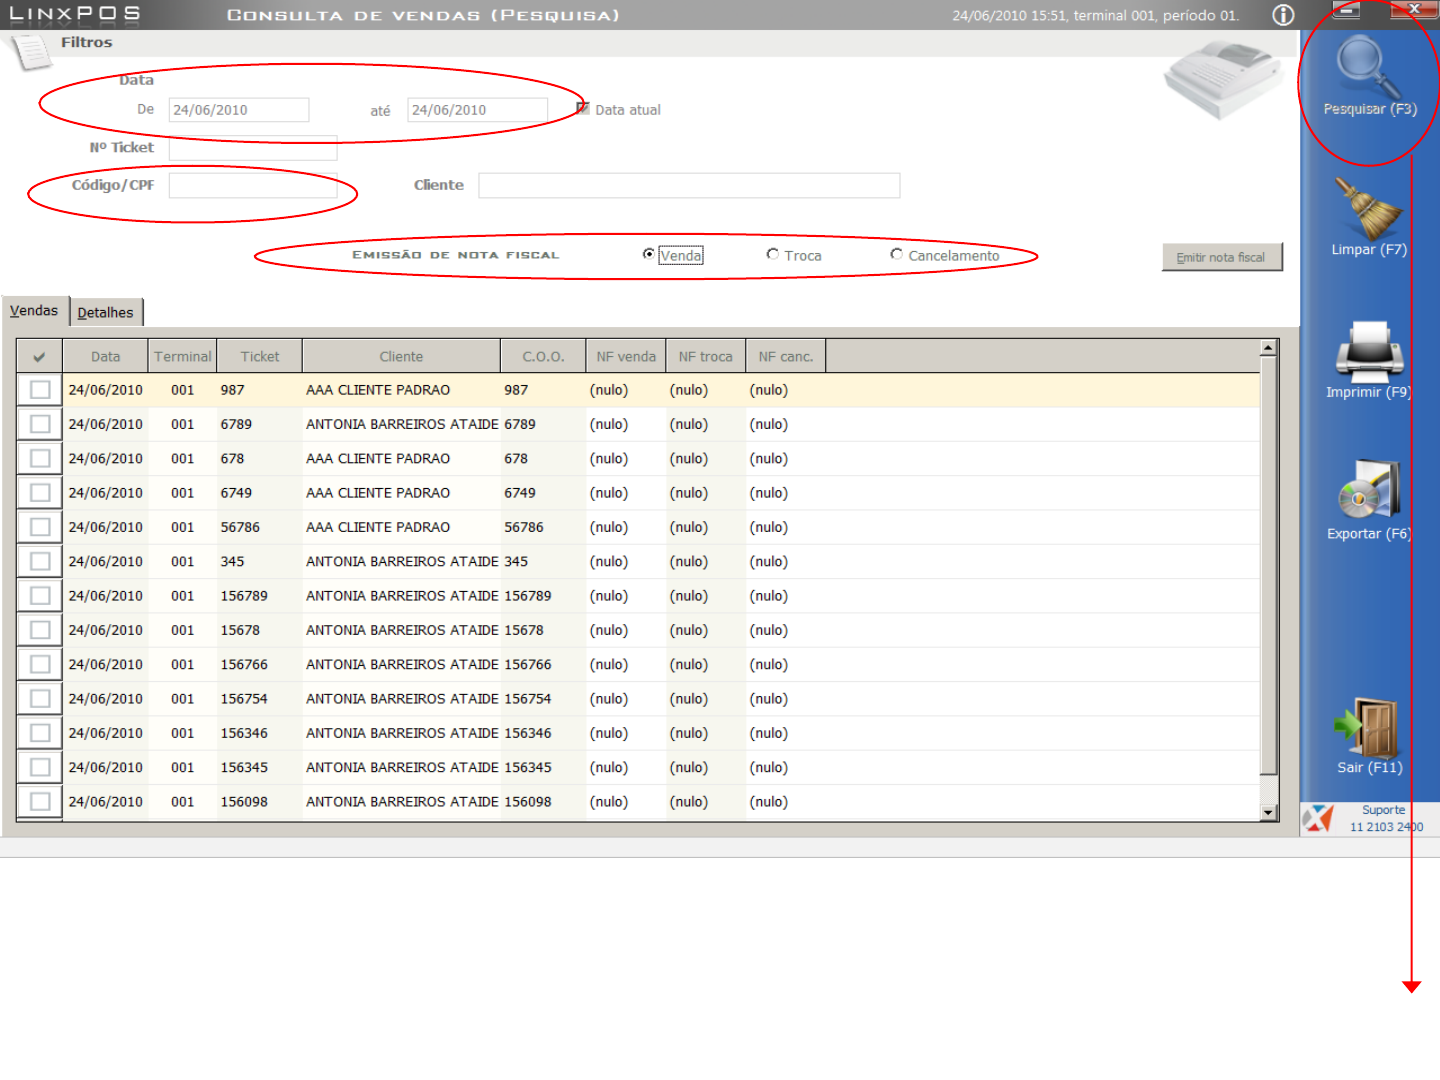Click the Limpar (F7) broom icon
1440x1080 pixels.
(x=1368, y=208)
